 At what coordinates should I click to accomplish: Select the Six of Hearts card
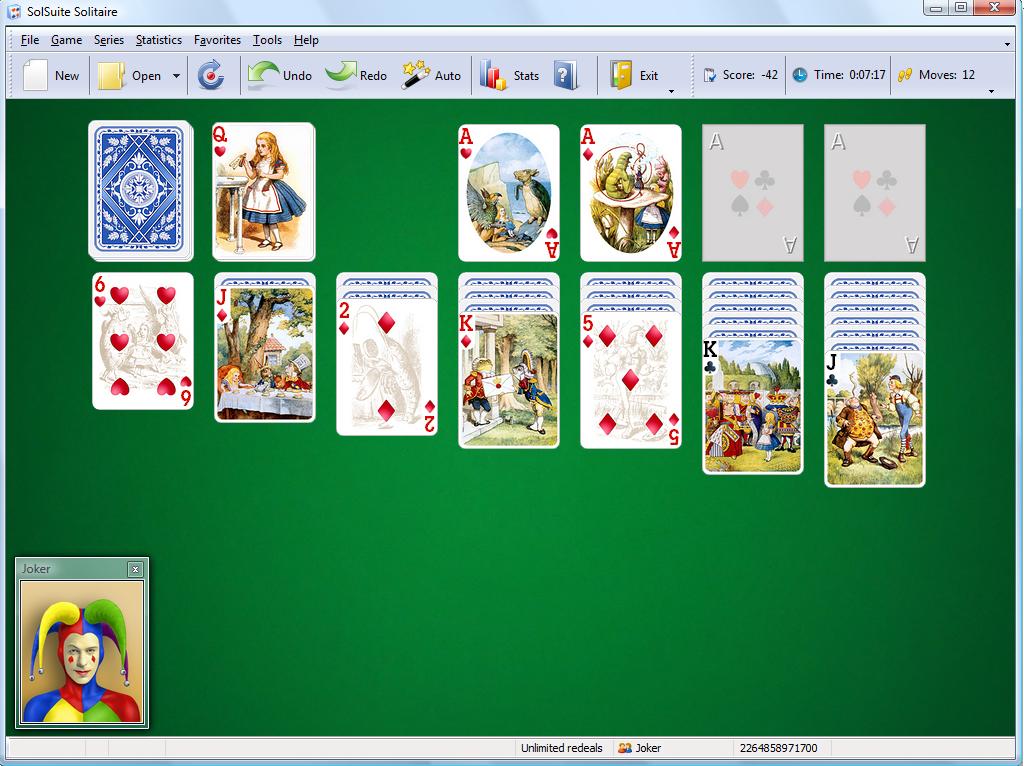pos(143,341)
